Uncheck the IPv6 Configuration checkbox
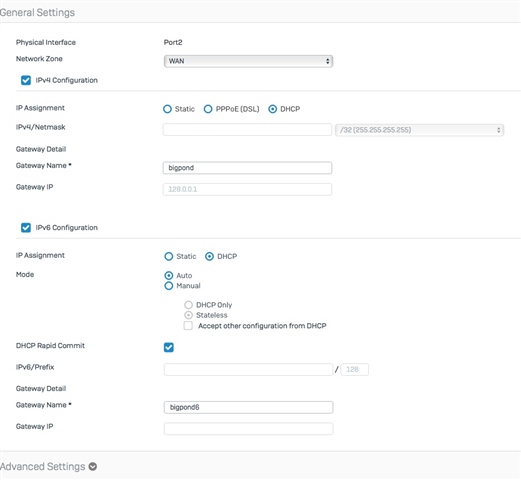 tap(26, 228)
